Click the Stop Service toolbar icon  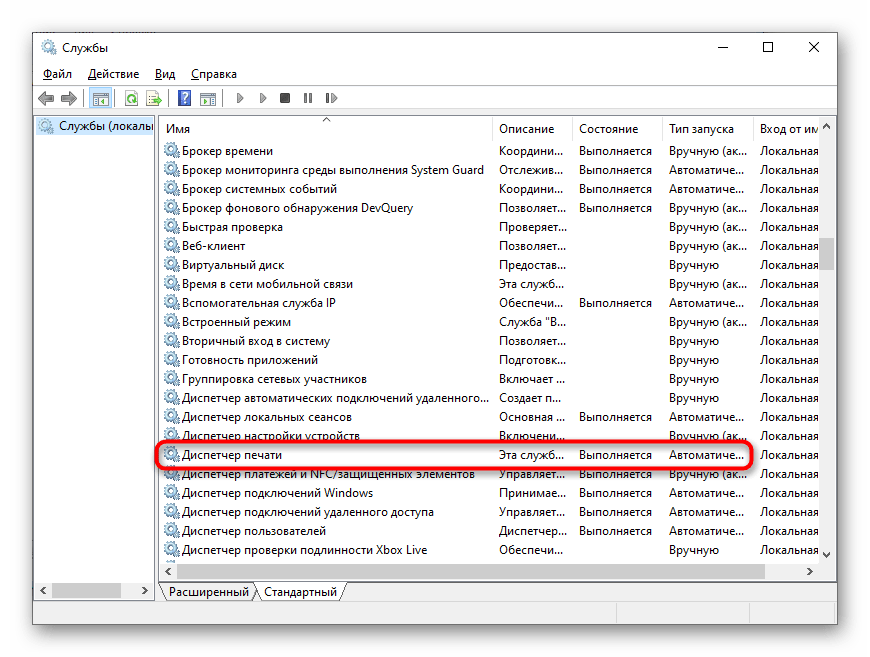pyautogui.click(x=284, y=97)
